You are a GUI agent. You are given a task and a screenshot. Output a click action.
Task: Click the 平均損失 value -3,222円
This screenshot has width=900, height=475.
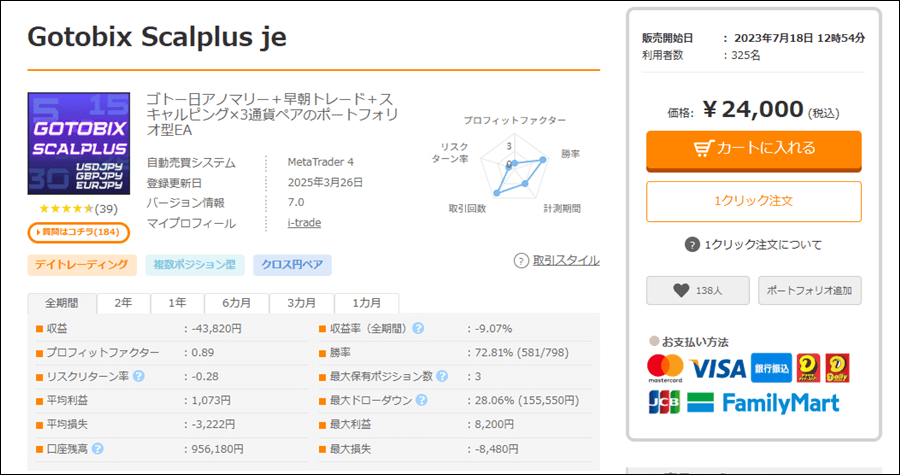(212, 425)
